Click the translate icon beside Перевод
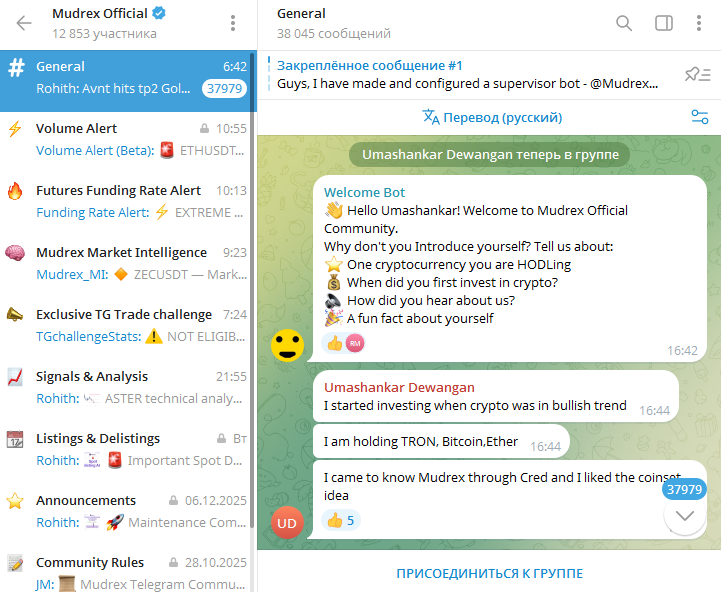The image size is (721, 592). pyautogui.click(x=431, y=117)
